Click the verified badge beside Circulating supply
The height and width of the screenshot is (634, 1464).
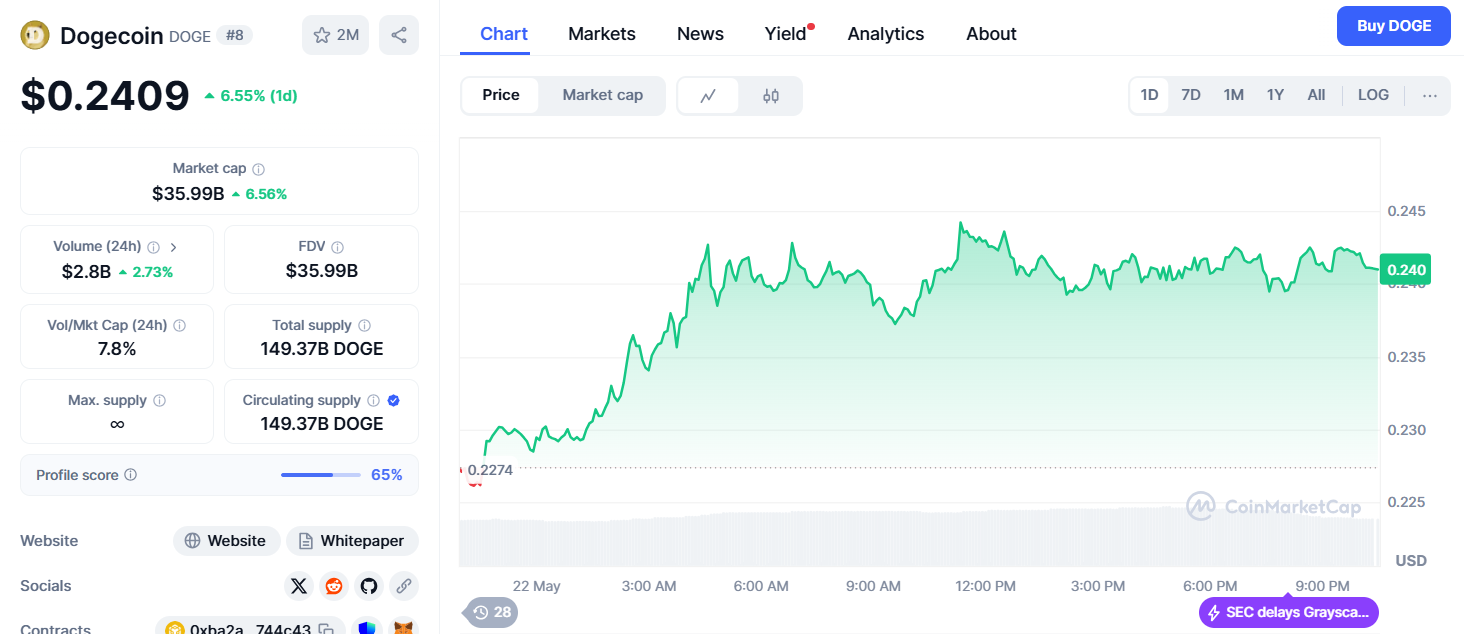point(394,401)
